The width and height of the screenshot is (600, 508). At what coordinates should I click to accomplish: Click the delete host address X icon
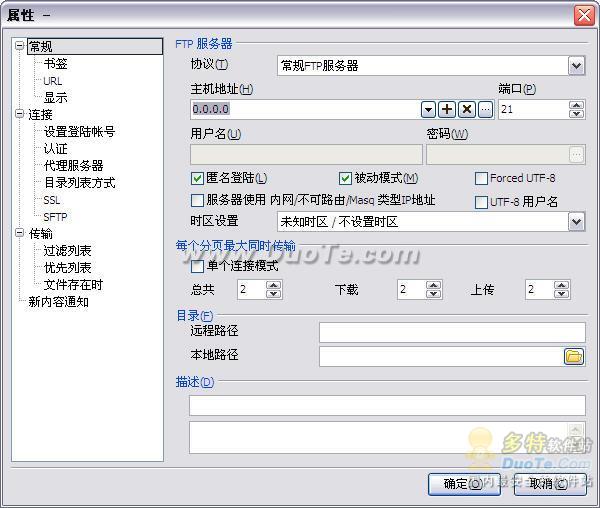point(467,110)
